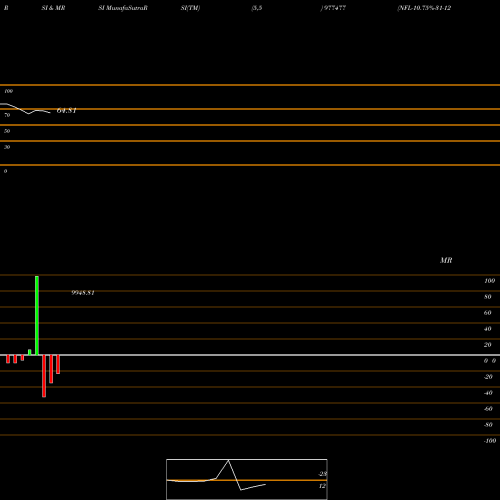Screen dimensions: 500x500
Task: Click the 977477 code in header
Action: (334, 8)
